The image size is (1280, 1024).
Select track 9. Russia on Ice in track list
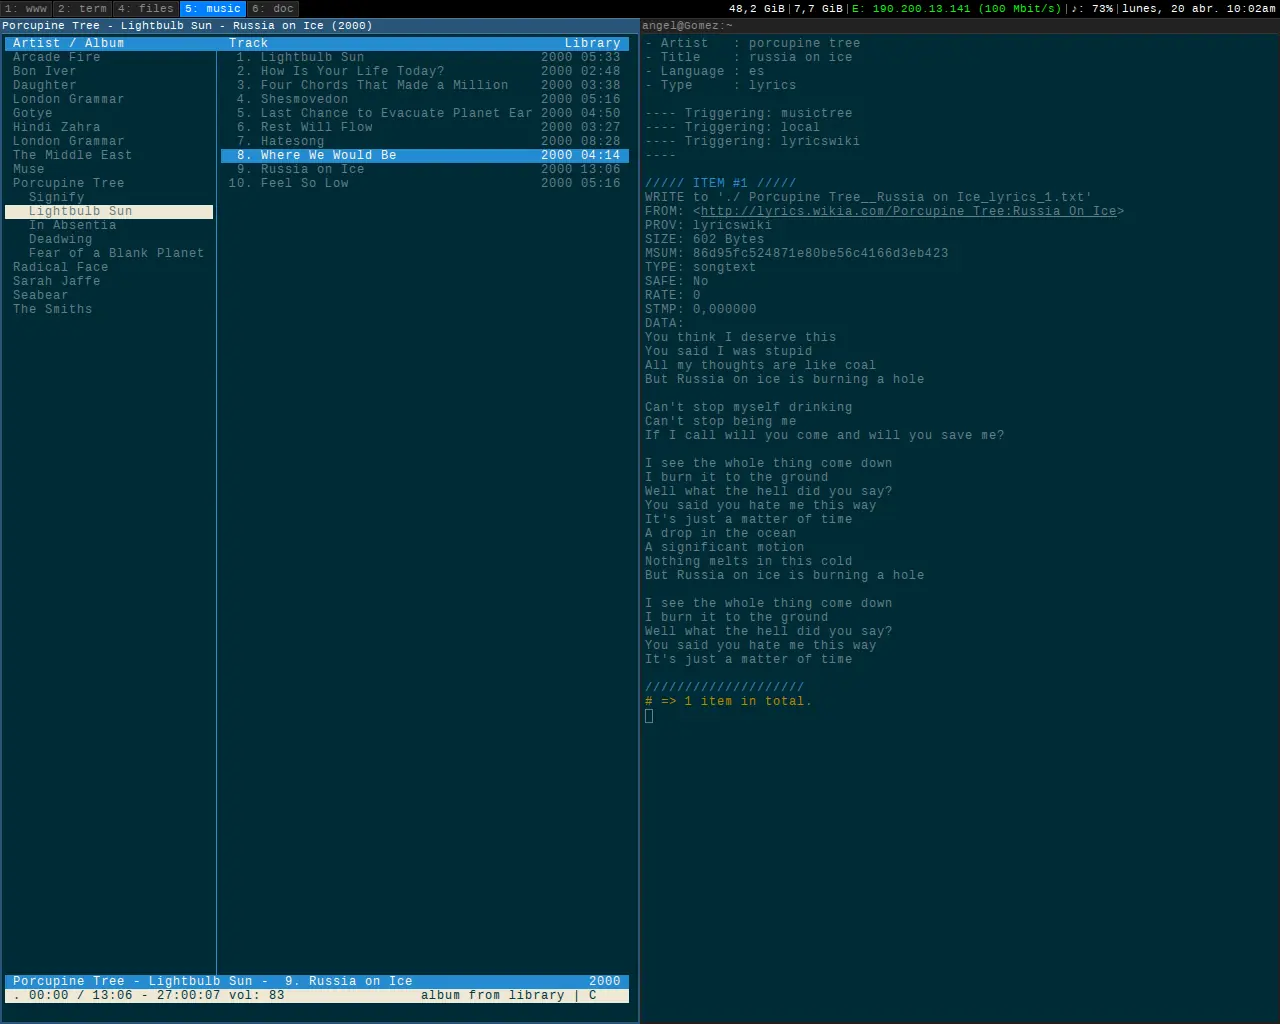tap(425, 169)
